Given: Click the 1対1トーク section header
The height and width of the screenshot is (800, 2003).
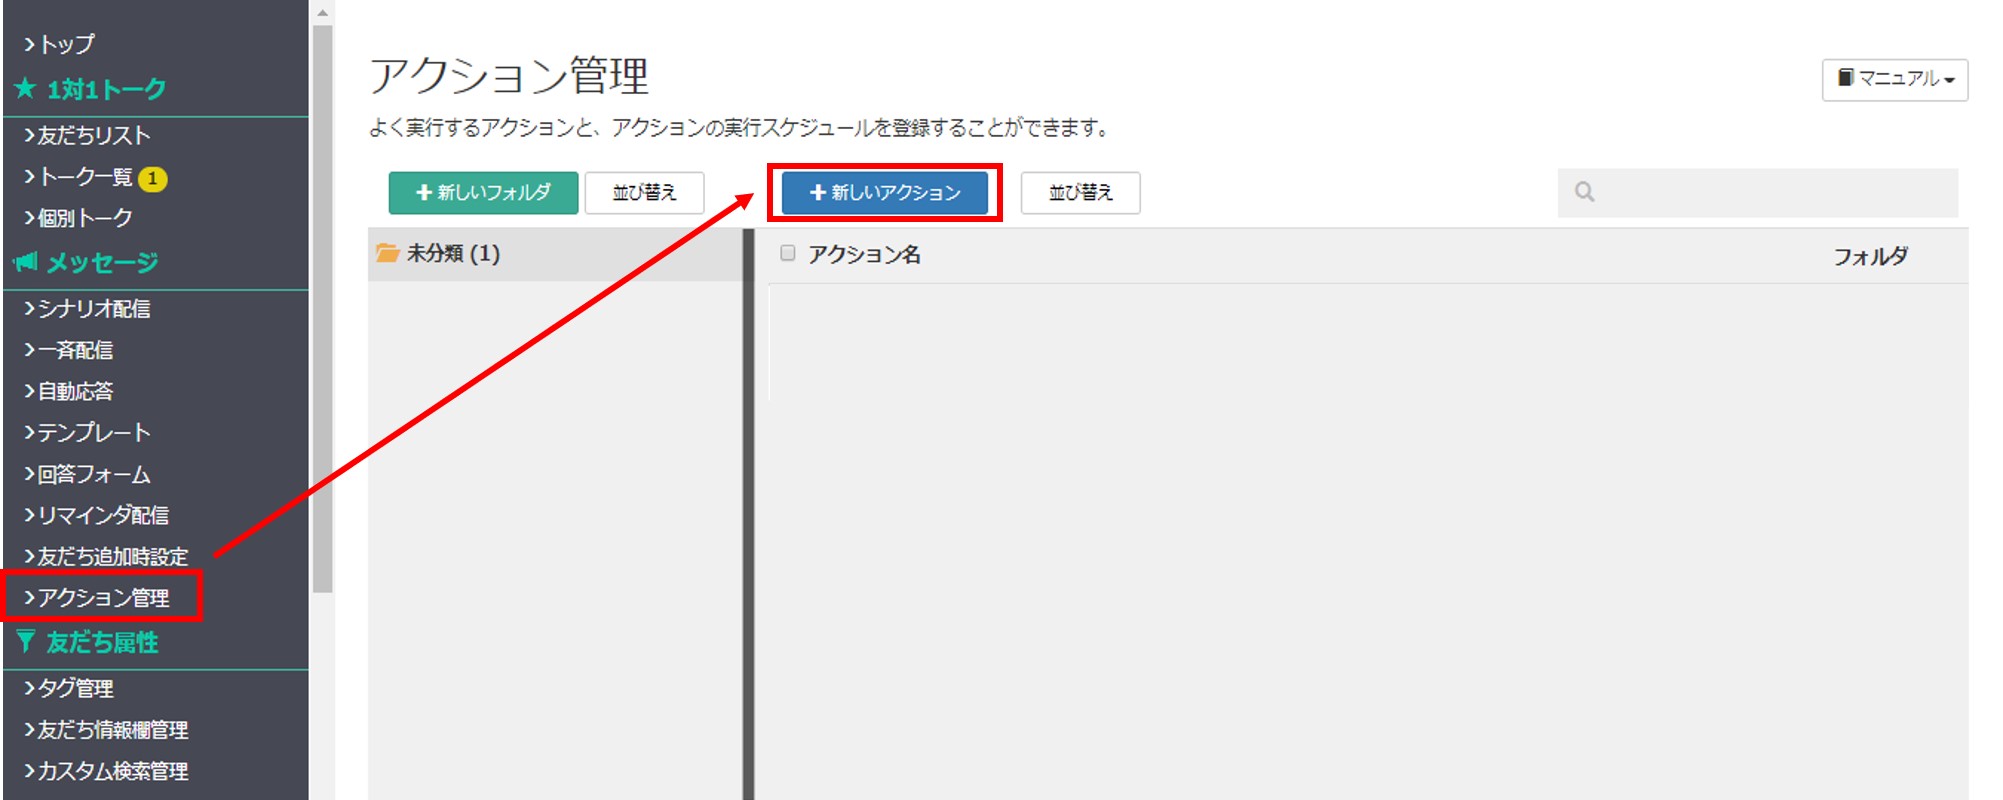Looking at the screenshot, I should click(106, 89).
